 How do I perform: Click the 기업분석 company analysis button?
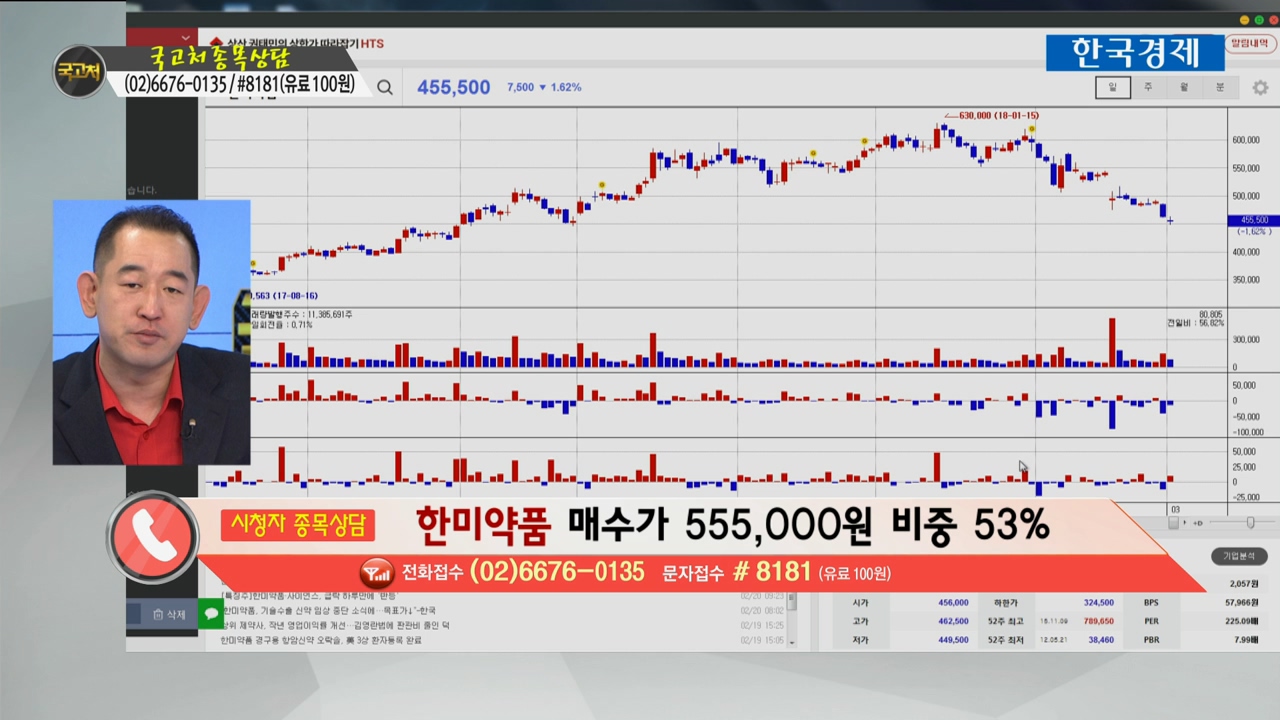click(x=1239, y=556)
